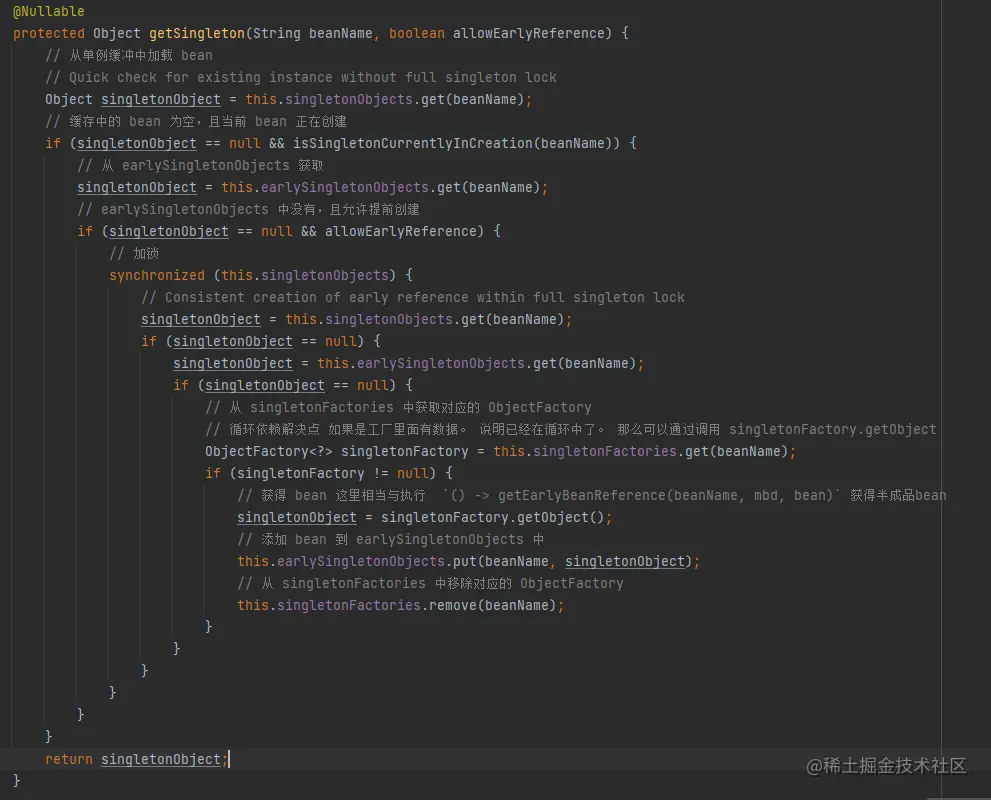
Task: Click the return keyword
Action: click(x=68, y=759)
